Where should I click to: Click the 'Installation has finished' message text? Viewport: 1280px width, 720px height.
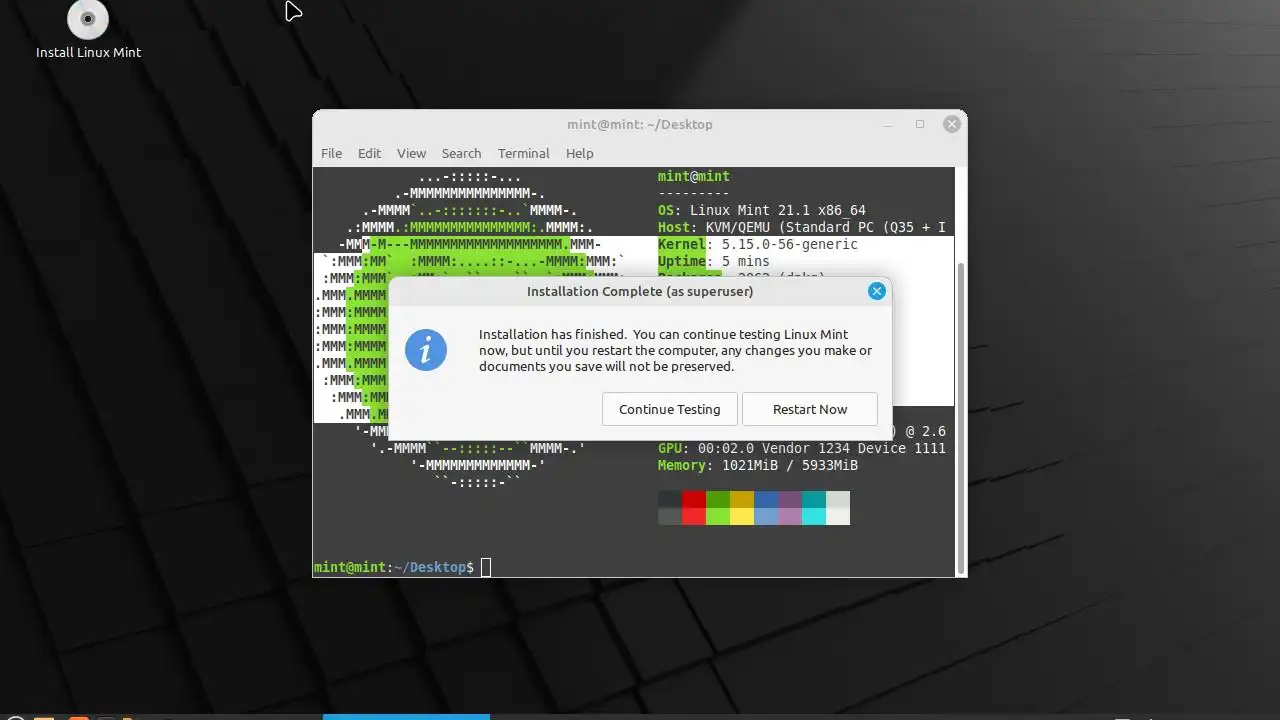[x=675, y=350]
